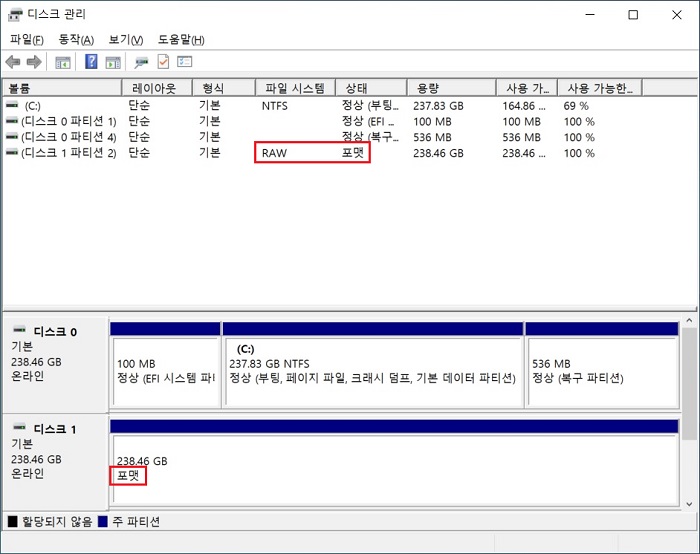Screen dimensions: 700x554
Task: Click the RAW file system cell
Action: tap(274, 153)
